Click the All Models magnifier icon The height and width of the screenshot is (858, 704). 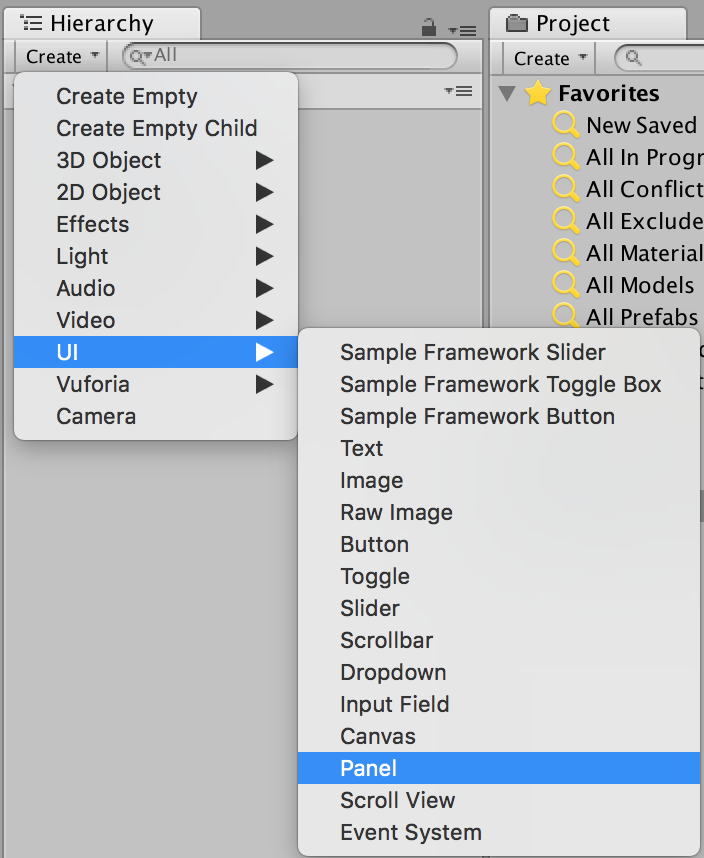point(566,285)
